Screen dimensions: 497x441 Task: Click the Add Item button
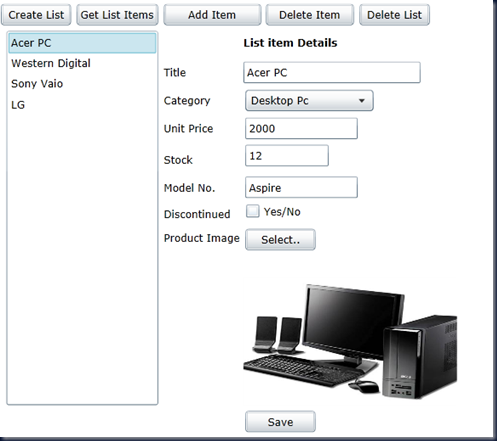coord(212,15)
